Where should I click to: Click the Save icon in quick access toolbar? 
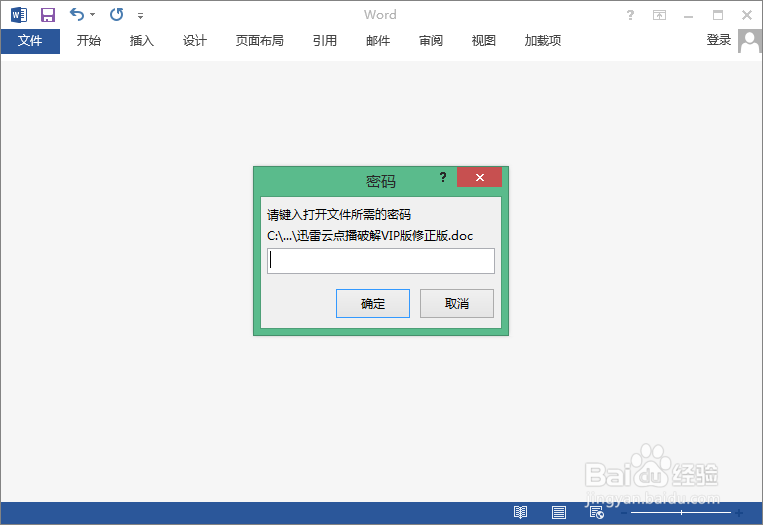pos(48,15)
